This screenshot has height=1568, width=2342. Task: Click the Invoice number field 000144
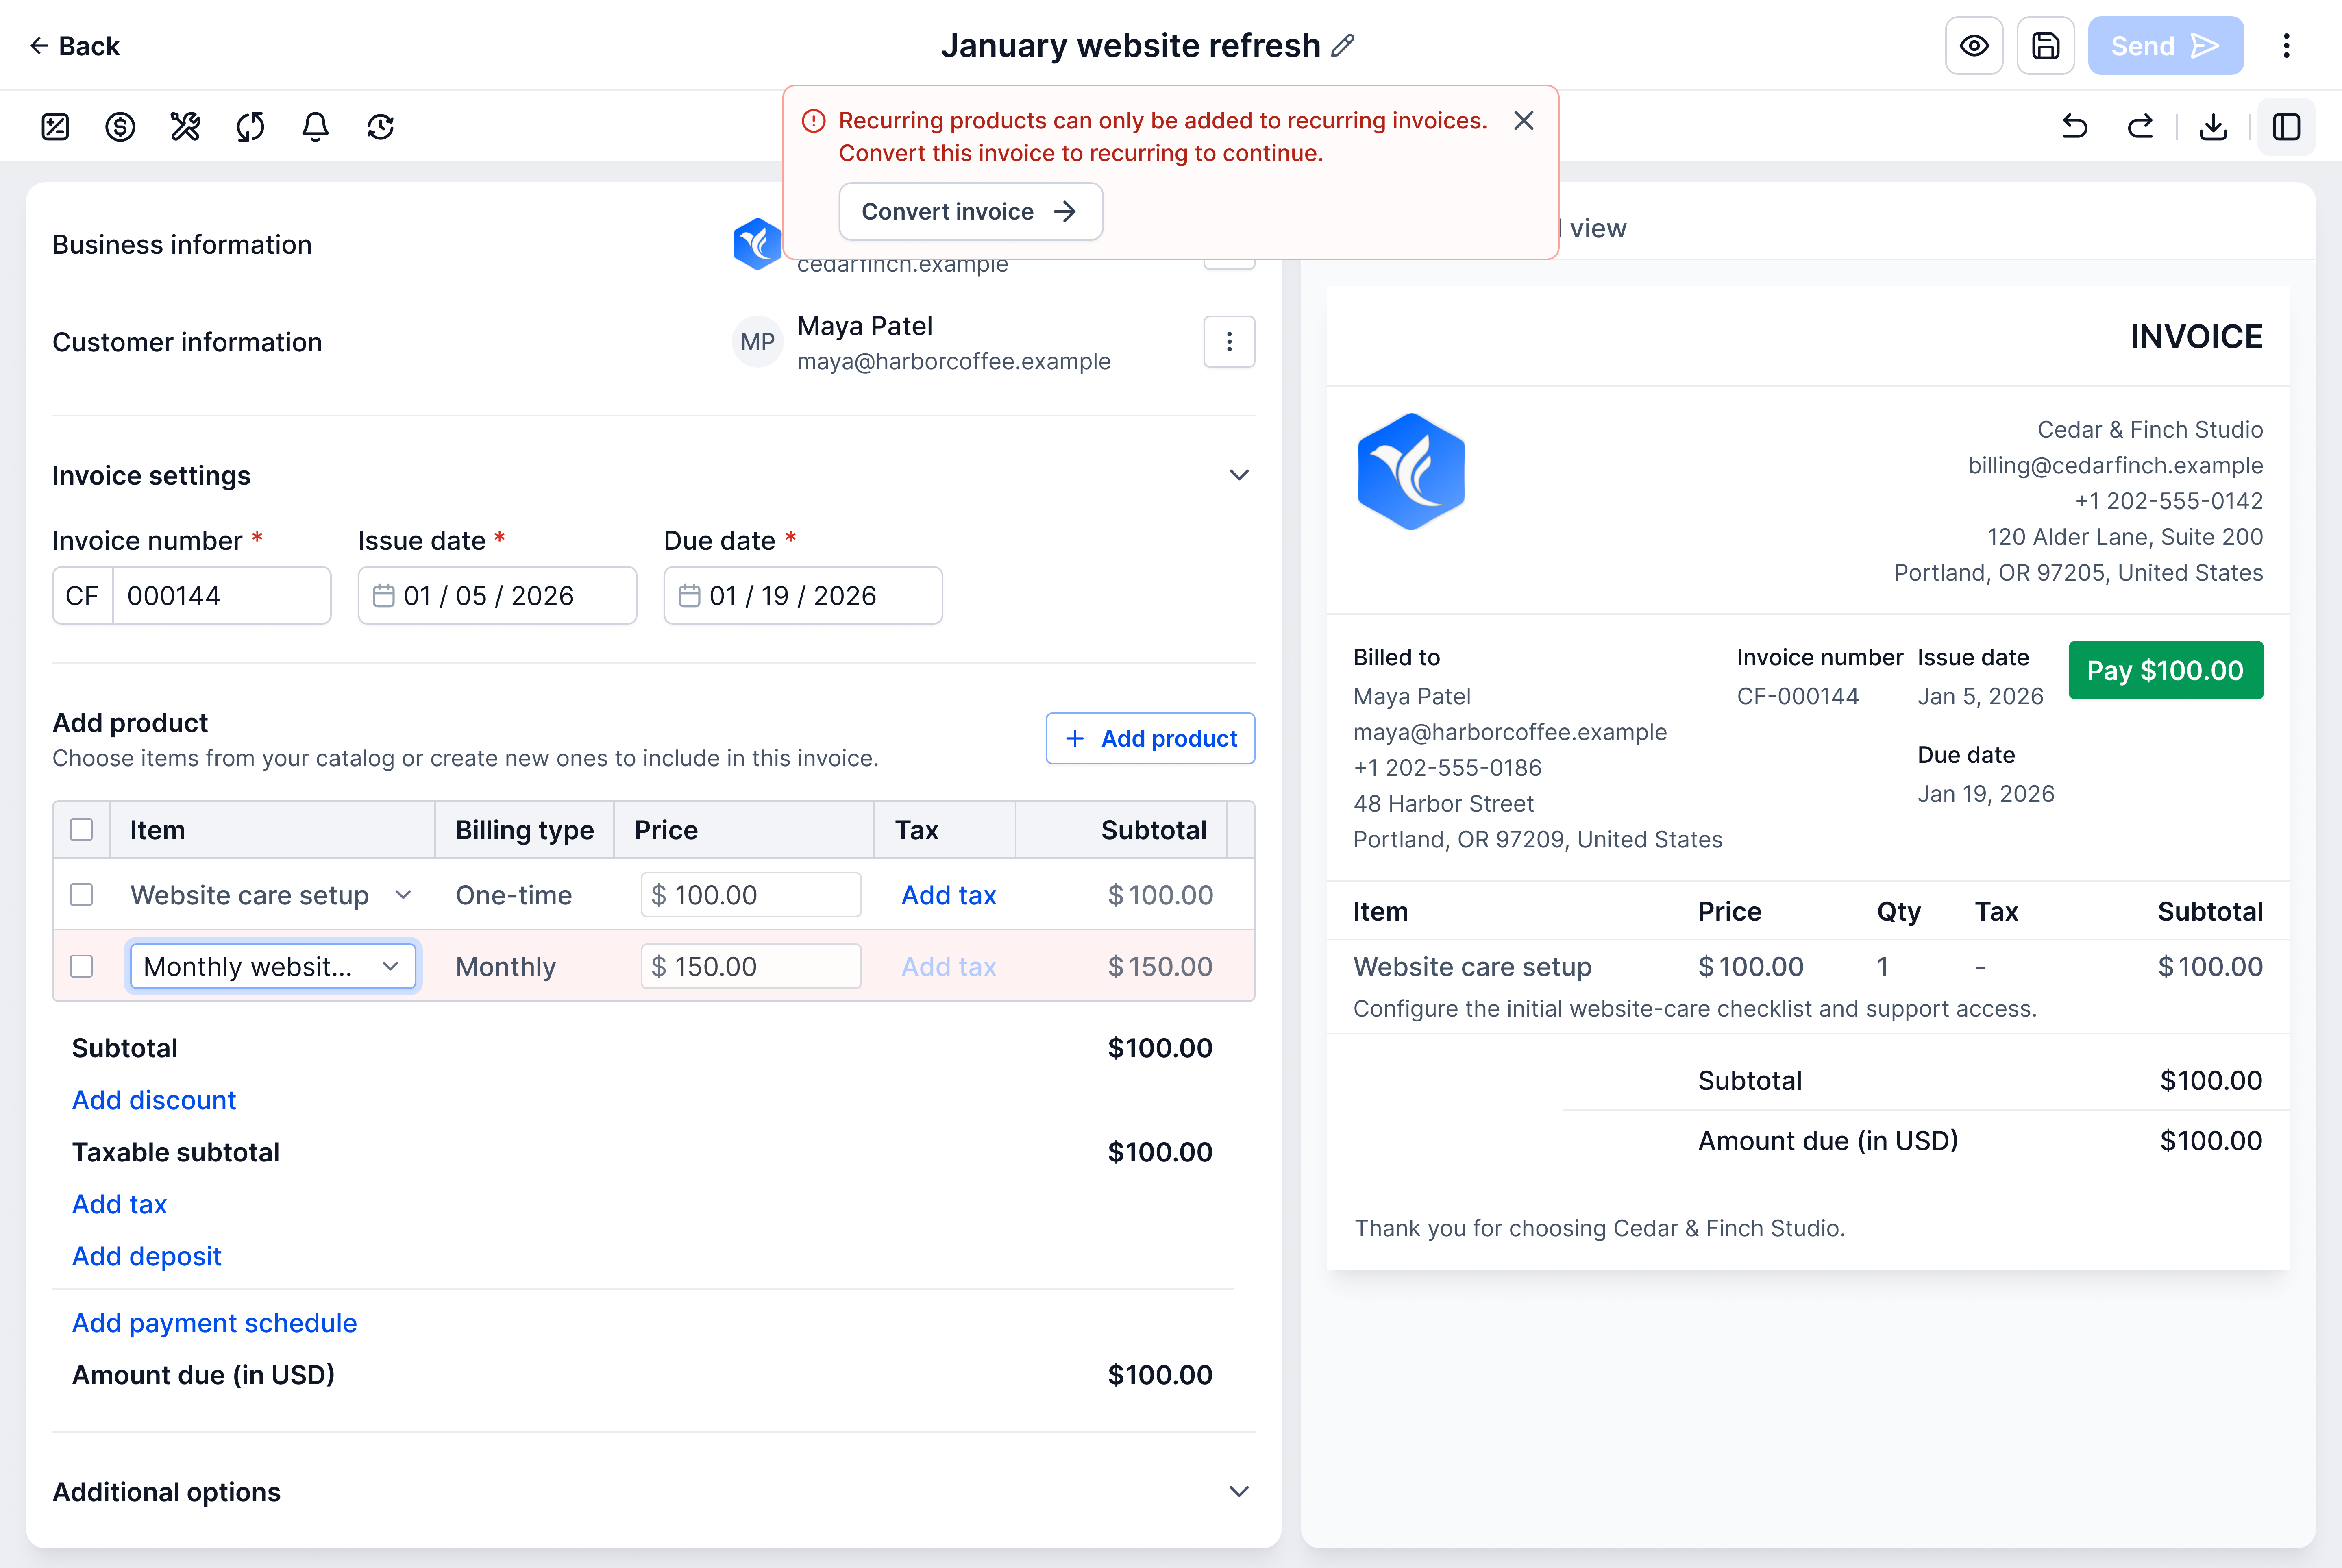point(222,596)
